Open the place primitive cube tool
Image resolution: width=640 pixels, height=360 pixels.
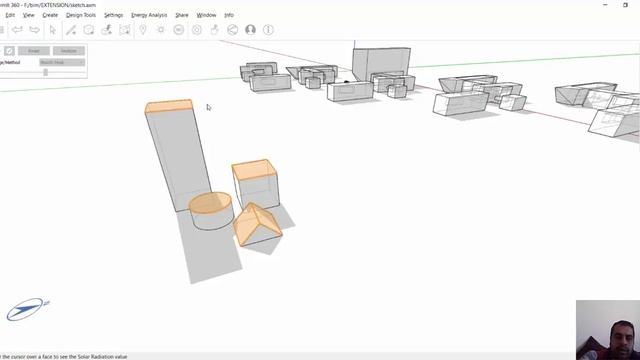tap(89, 30)
